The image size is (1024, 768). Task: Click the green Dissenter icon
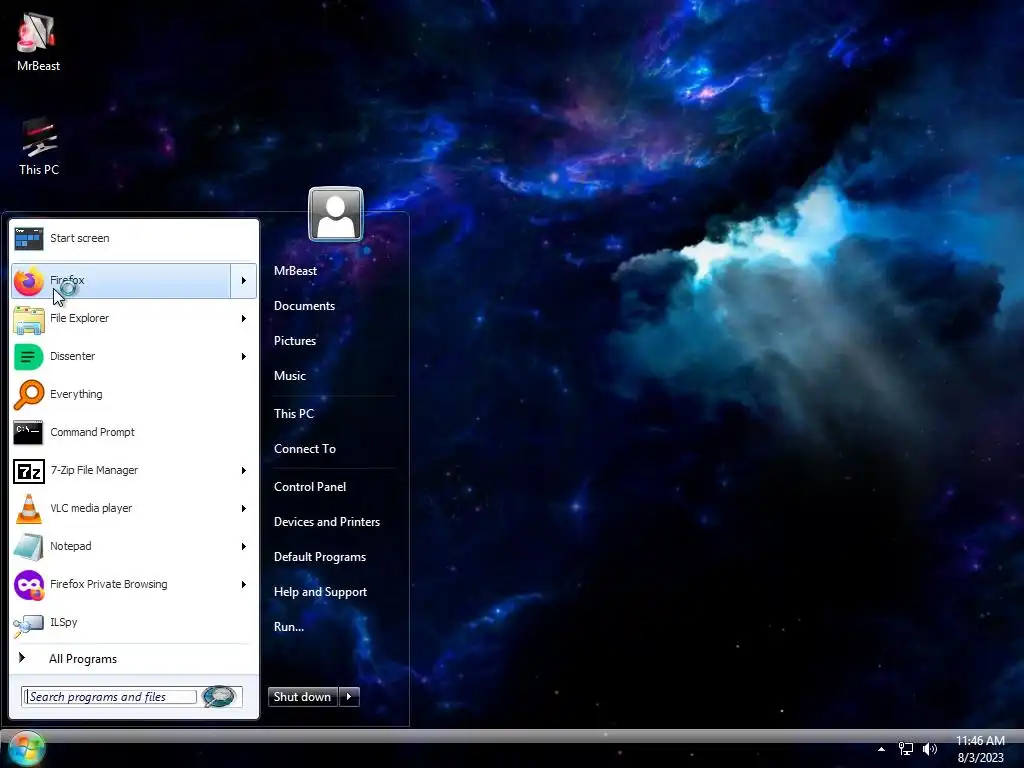(29, 357)
